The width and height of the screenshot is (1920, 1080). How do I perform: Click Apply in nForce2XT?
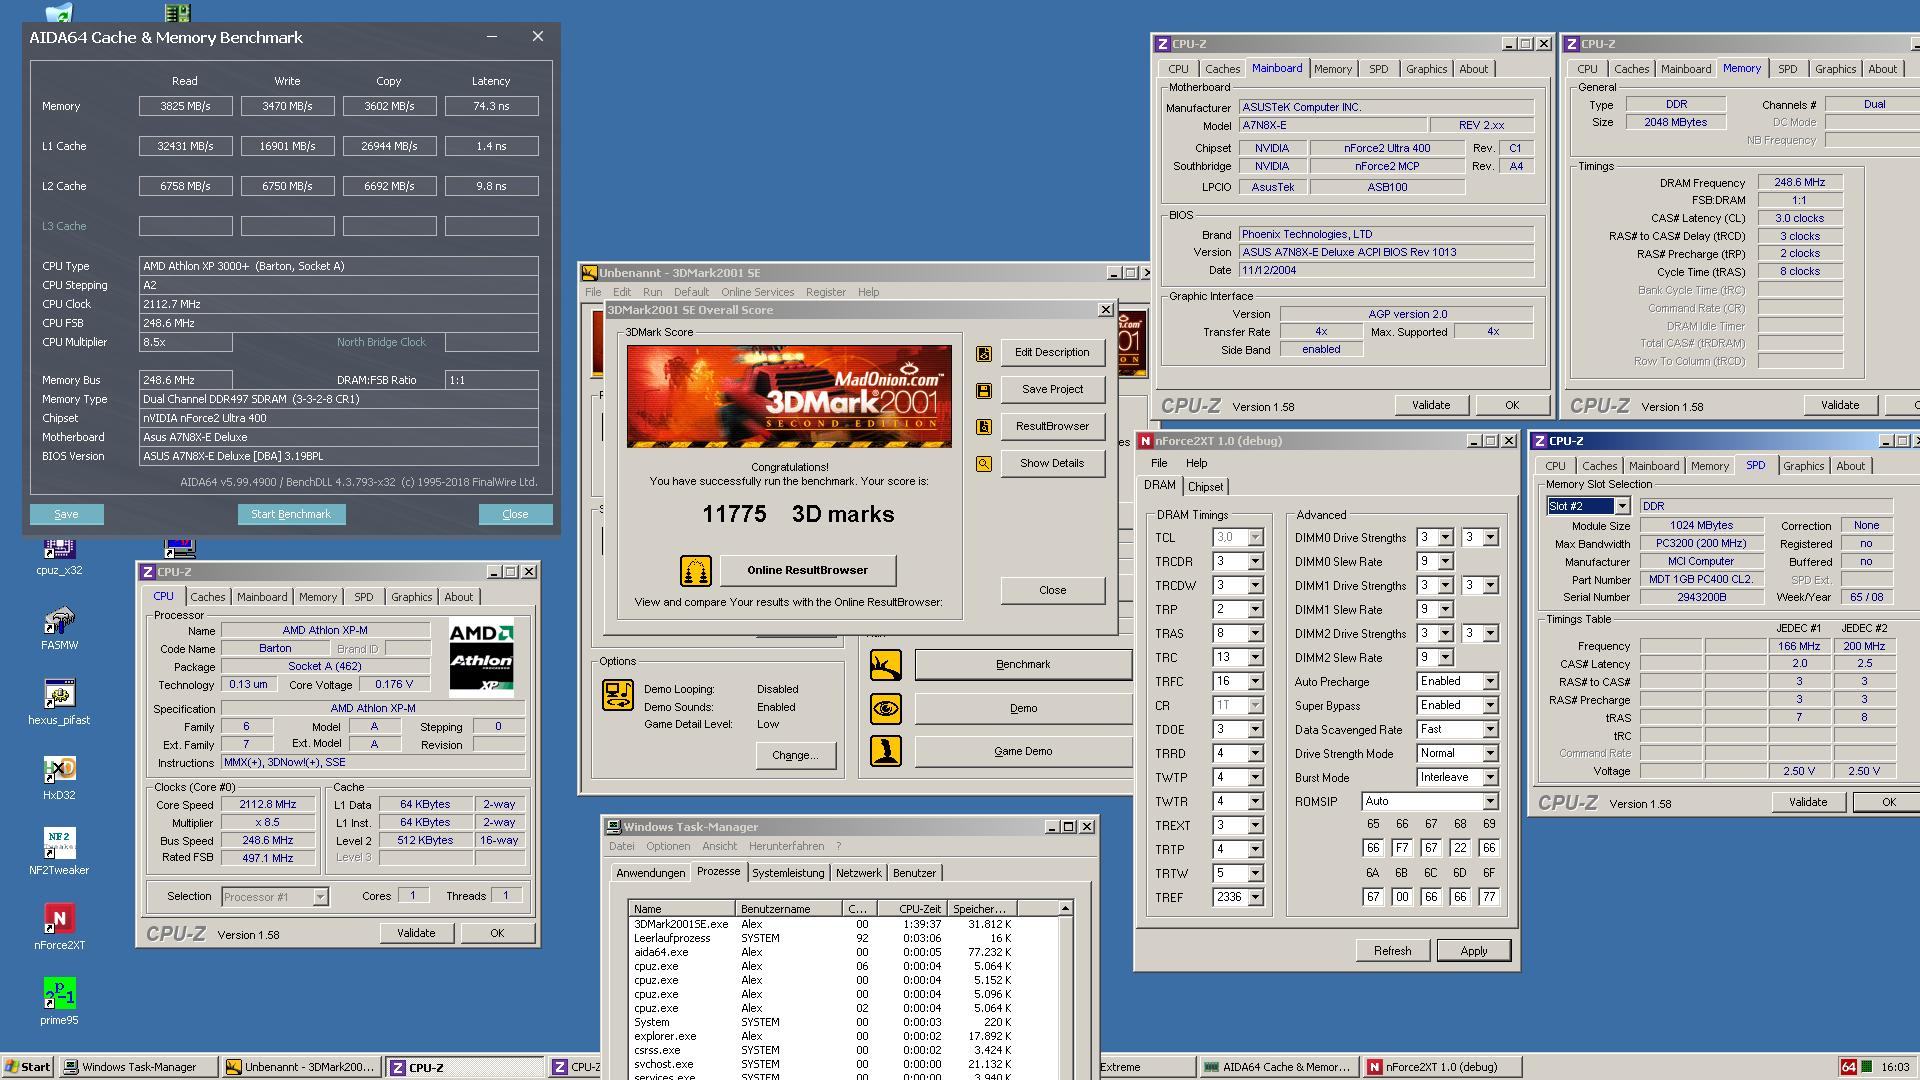click(1473, 951)
